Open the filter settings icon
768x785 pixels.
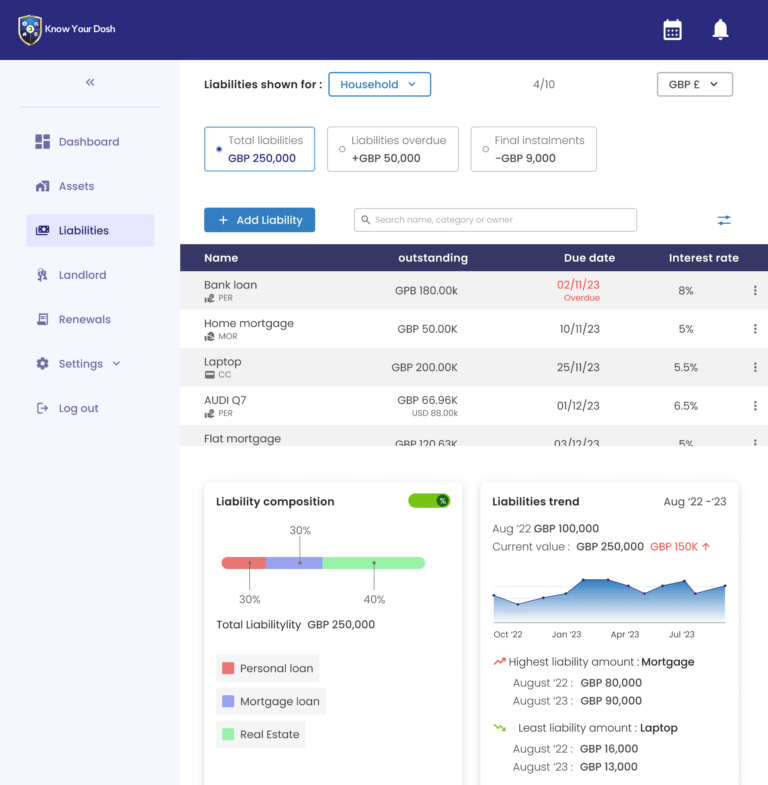coord(724,220)
